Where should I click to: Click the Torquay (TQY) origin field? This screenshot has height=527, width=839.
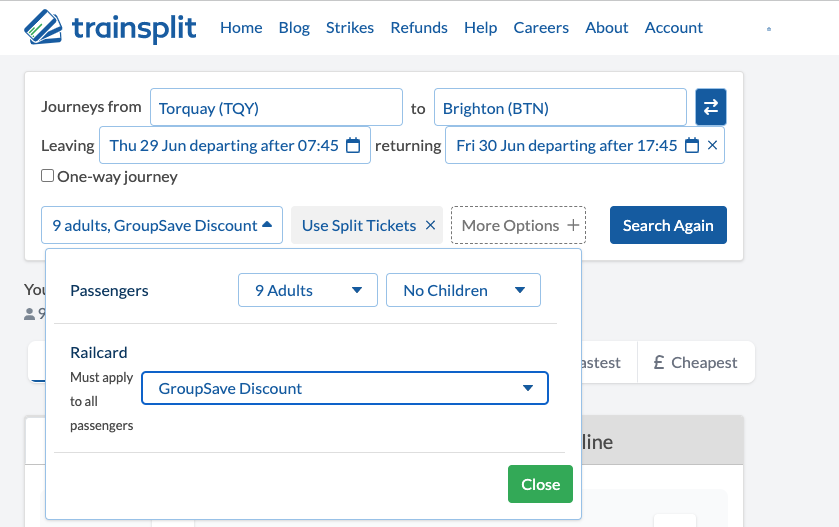click(x=276, y=108)
